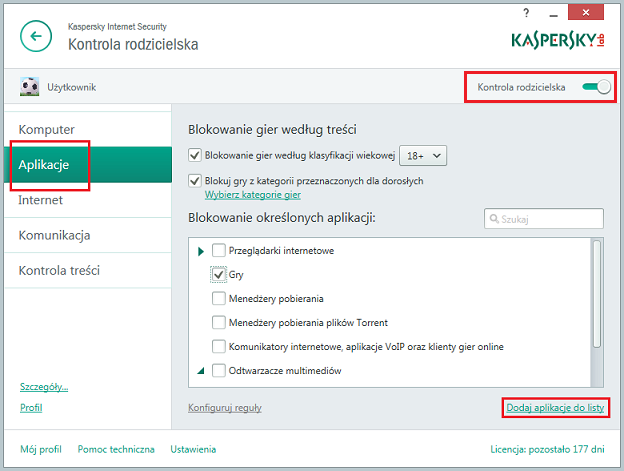Click the application list scrollbar thumb

(597, 294)
